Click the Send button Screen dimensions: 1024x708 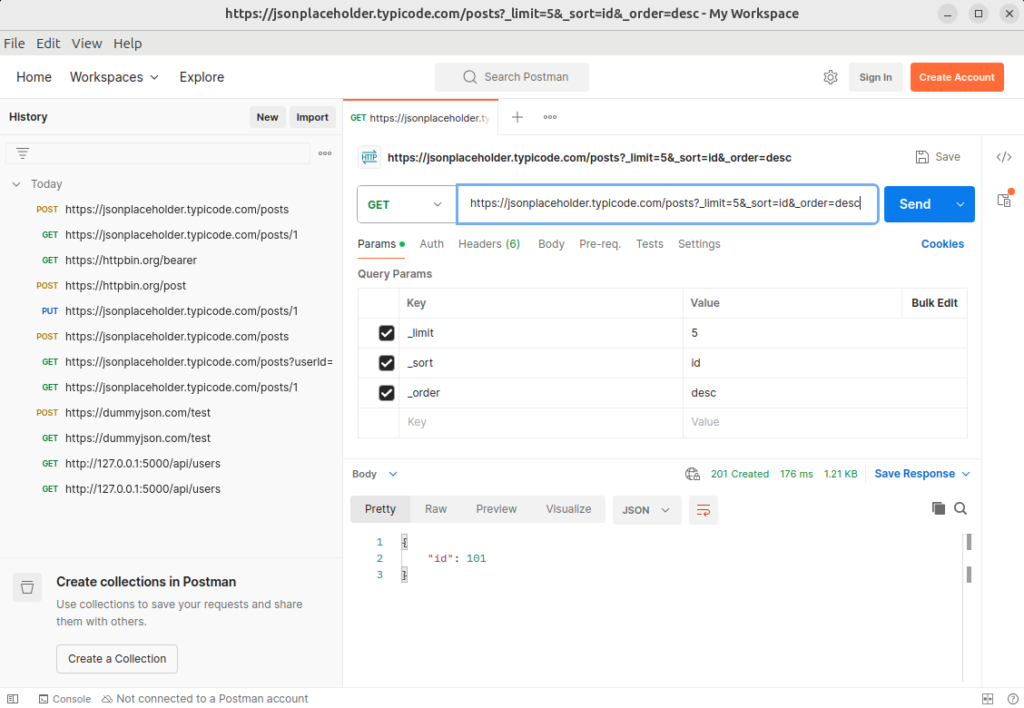coord(915,204)
